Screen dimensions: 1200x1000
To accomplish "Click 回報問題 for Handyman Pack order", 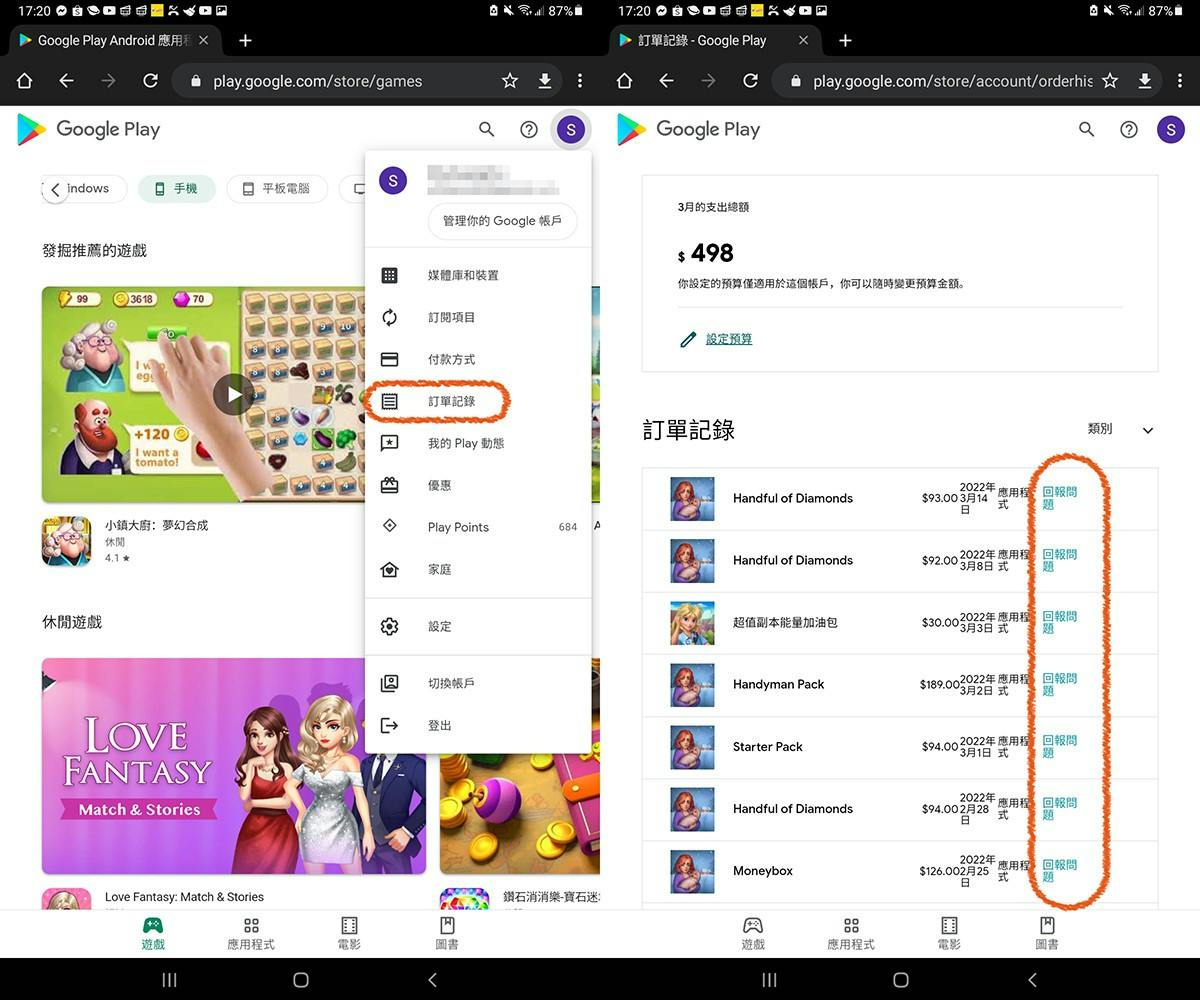I will click(1059, 684).
